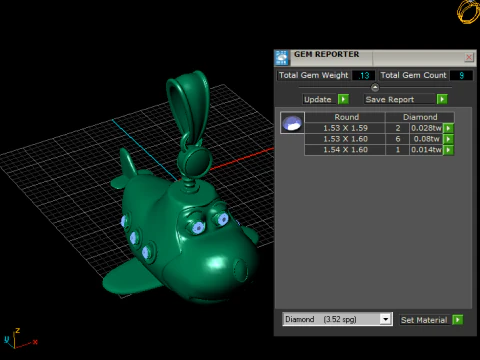Select the round diamond gem thumbnail
The height and width of the screenshot is (360, 480).
click(x=292, y=123)
